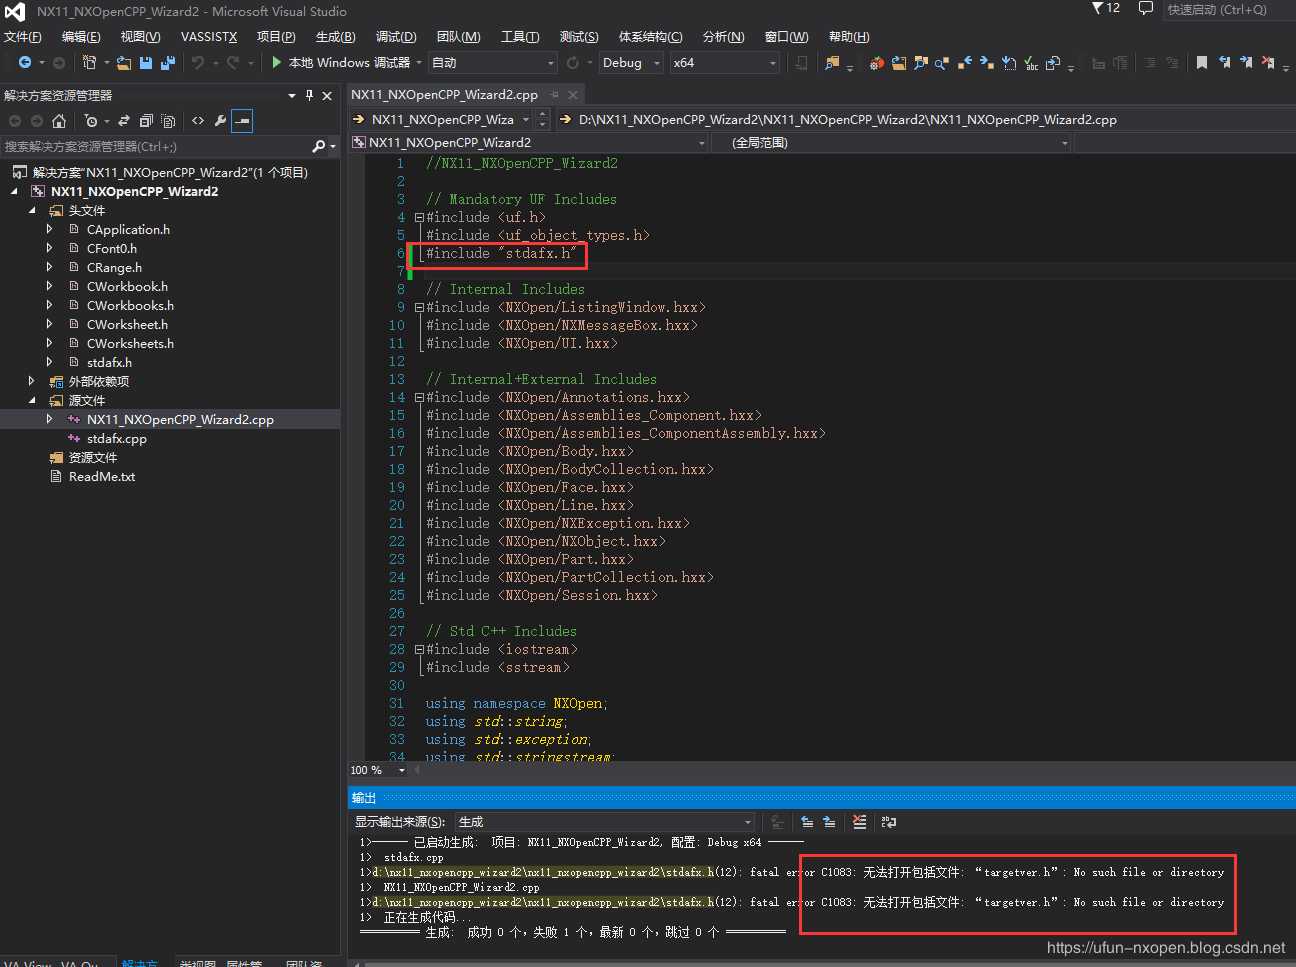This screenshot has height=967, width=1296.
Task: Click the Solution Explorer search field
Action: pyautogui.click(x=155, y=146)
